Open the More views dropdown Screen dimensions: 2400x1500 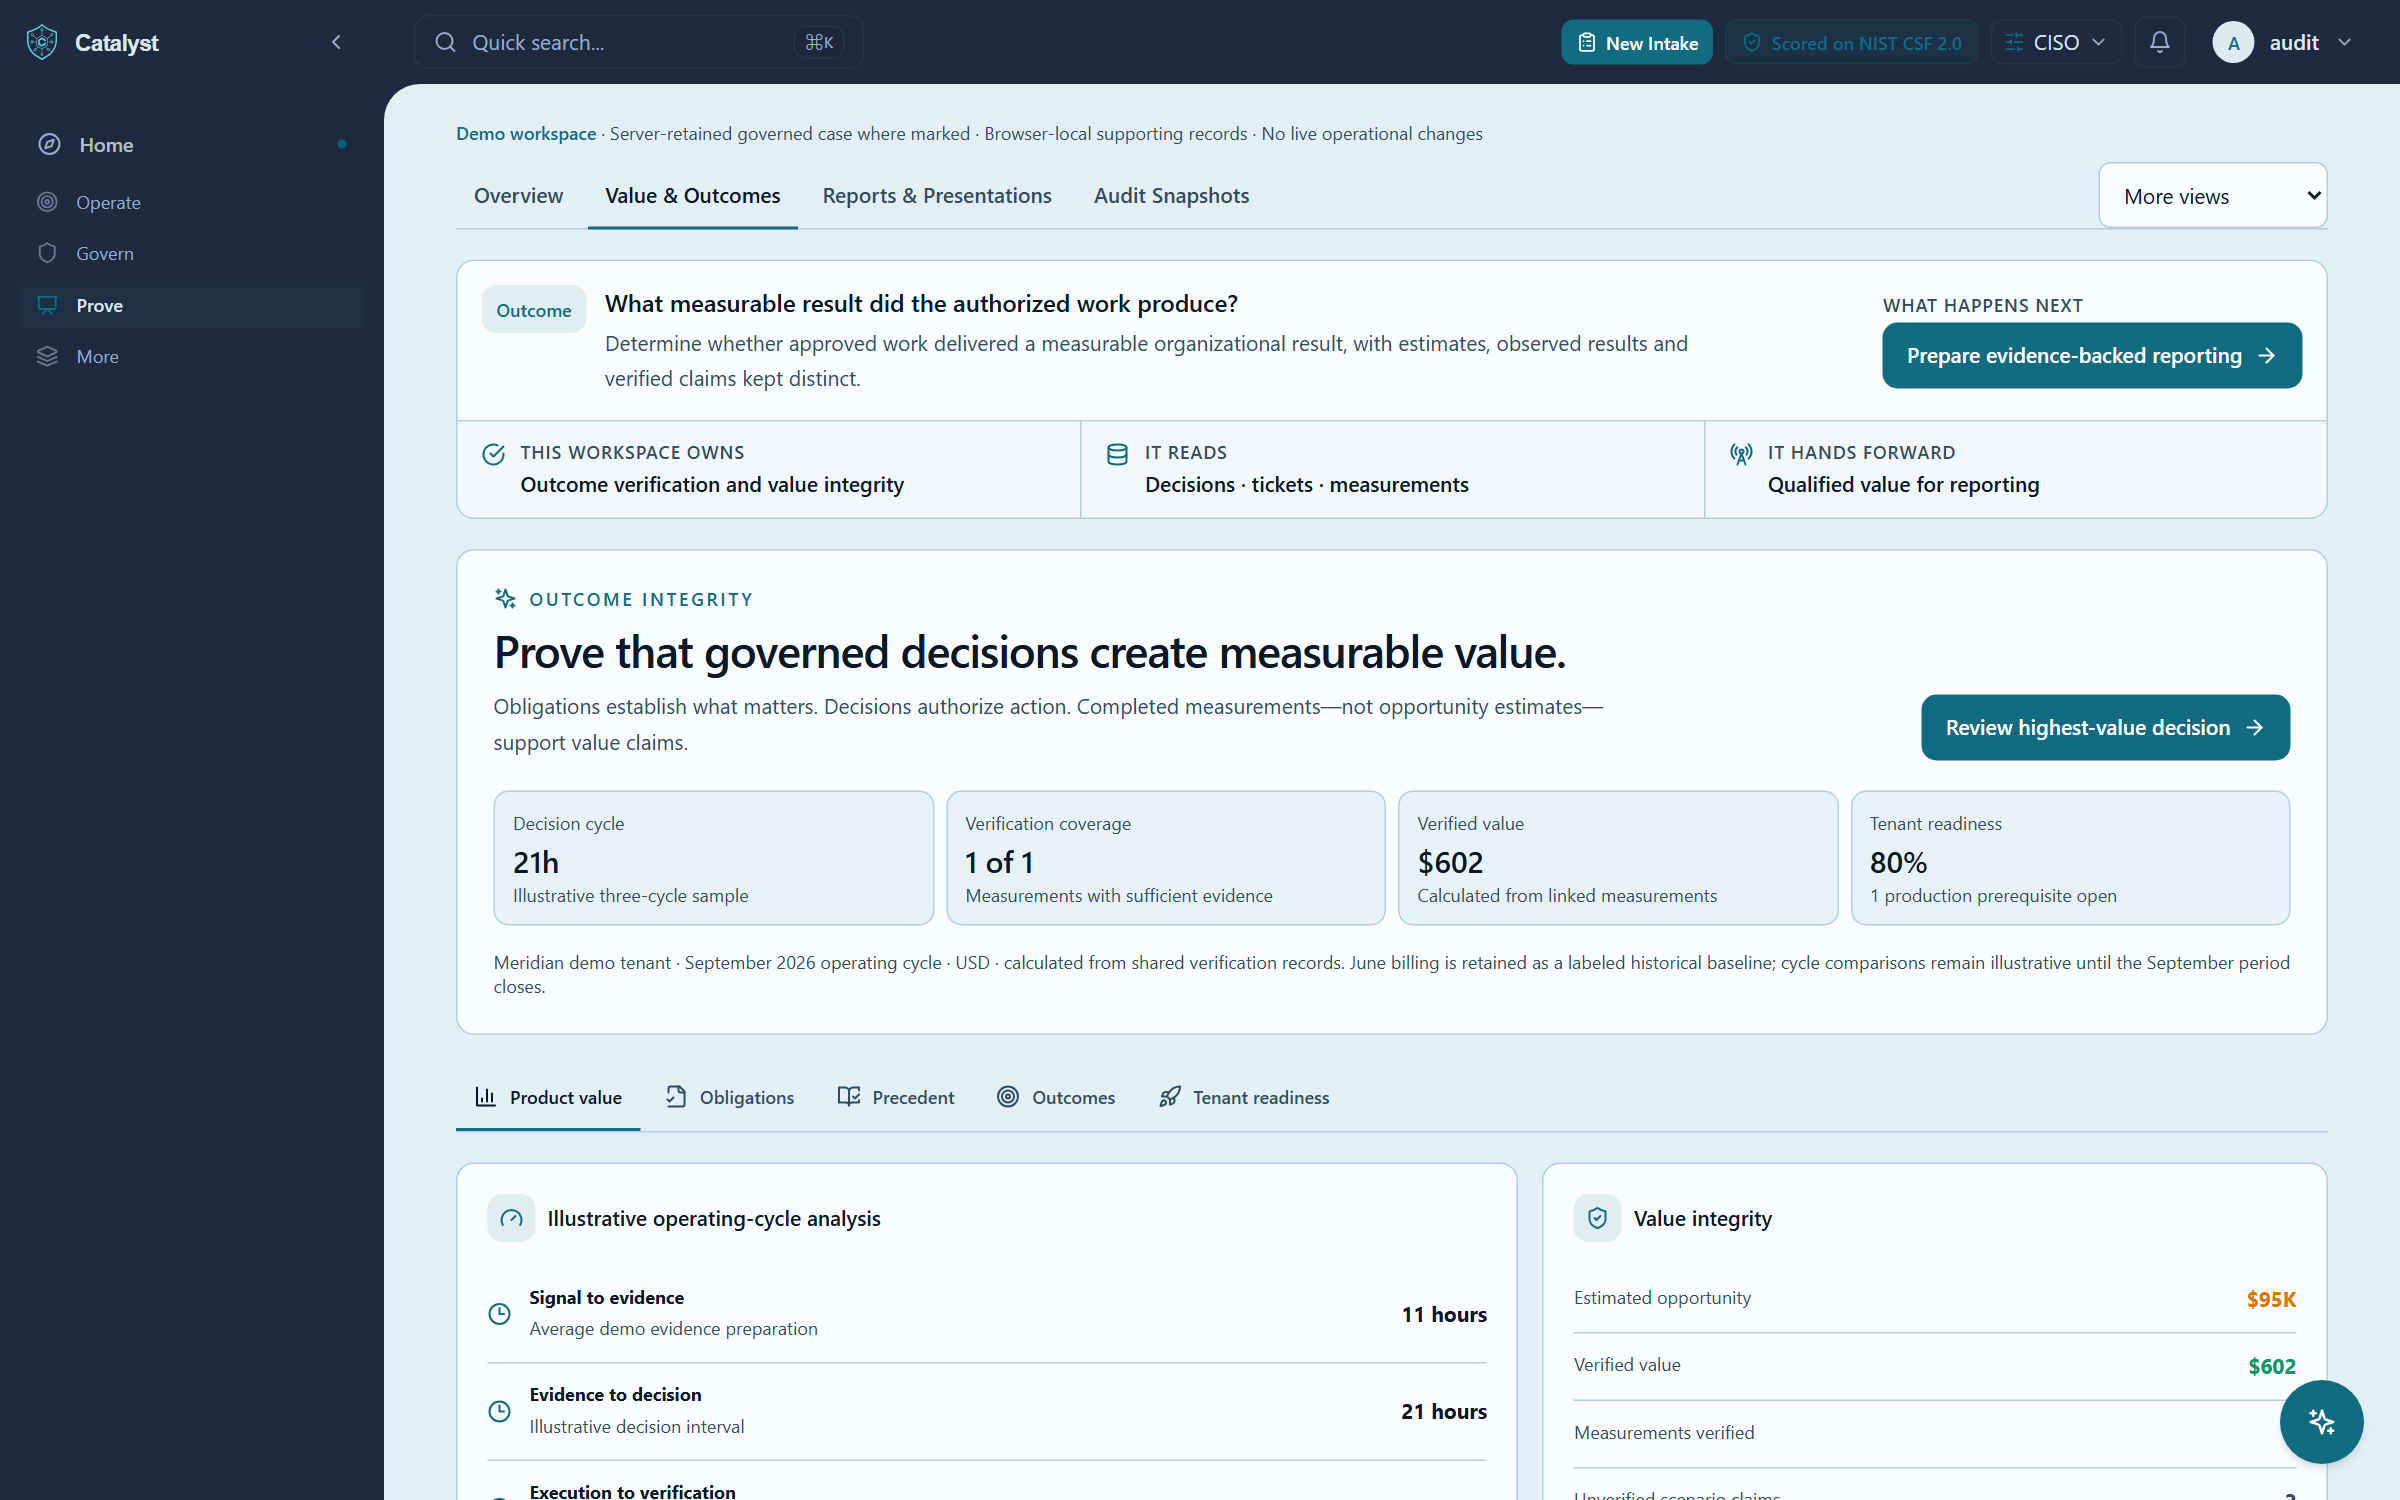(2212, 196)
